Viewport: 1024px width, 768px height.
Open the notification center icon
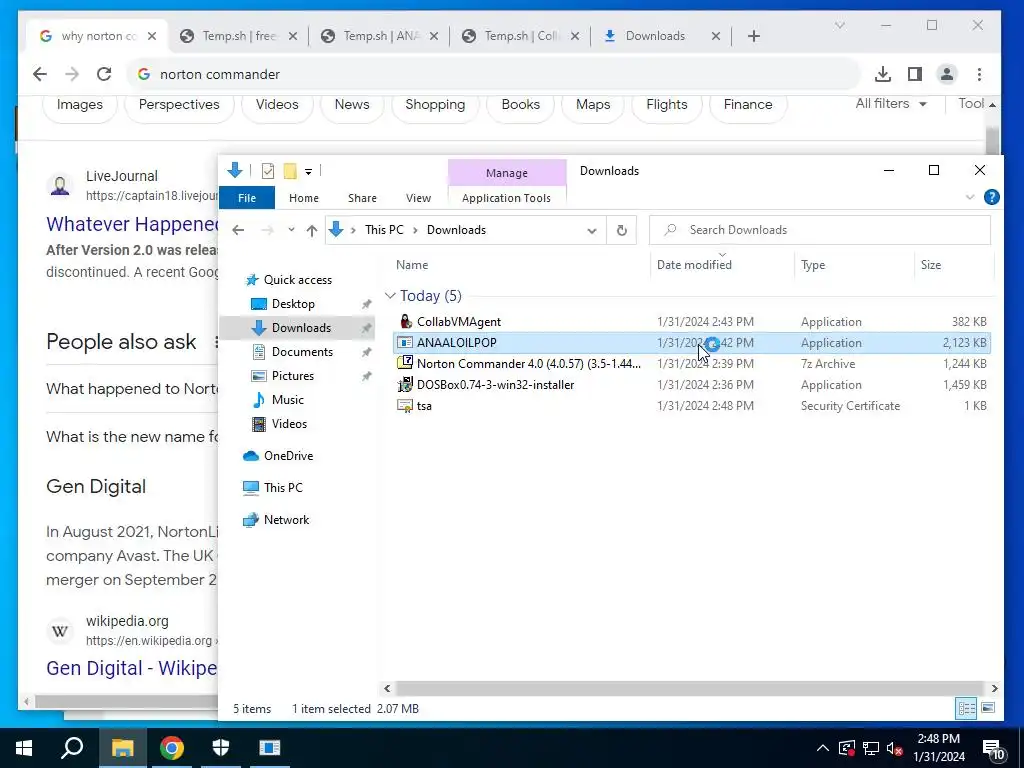(x=993, y=749)
